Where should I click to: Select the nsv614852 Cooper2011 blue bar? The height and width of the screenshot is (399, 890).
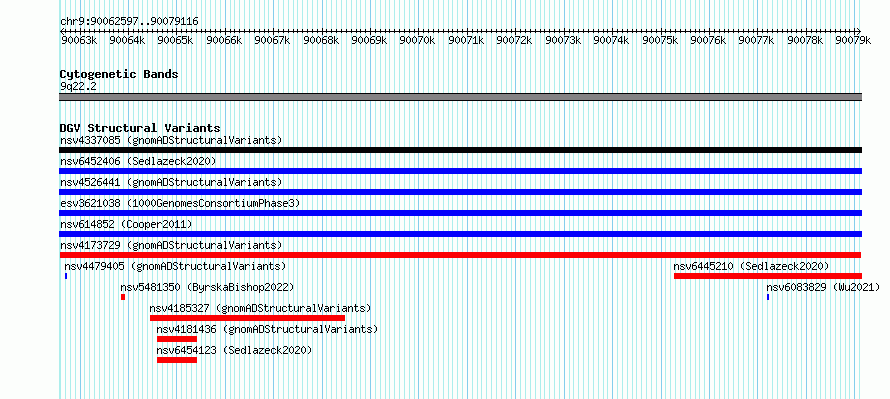coord(460,234)
